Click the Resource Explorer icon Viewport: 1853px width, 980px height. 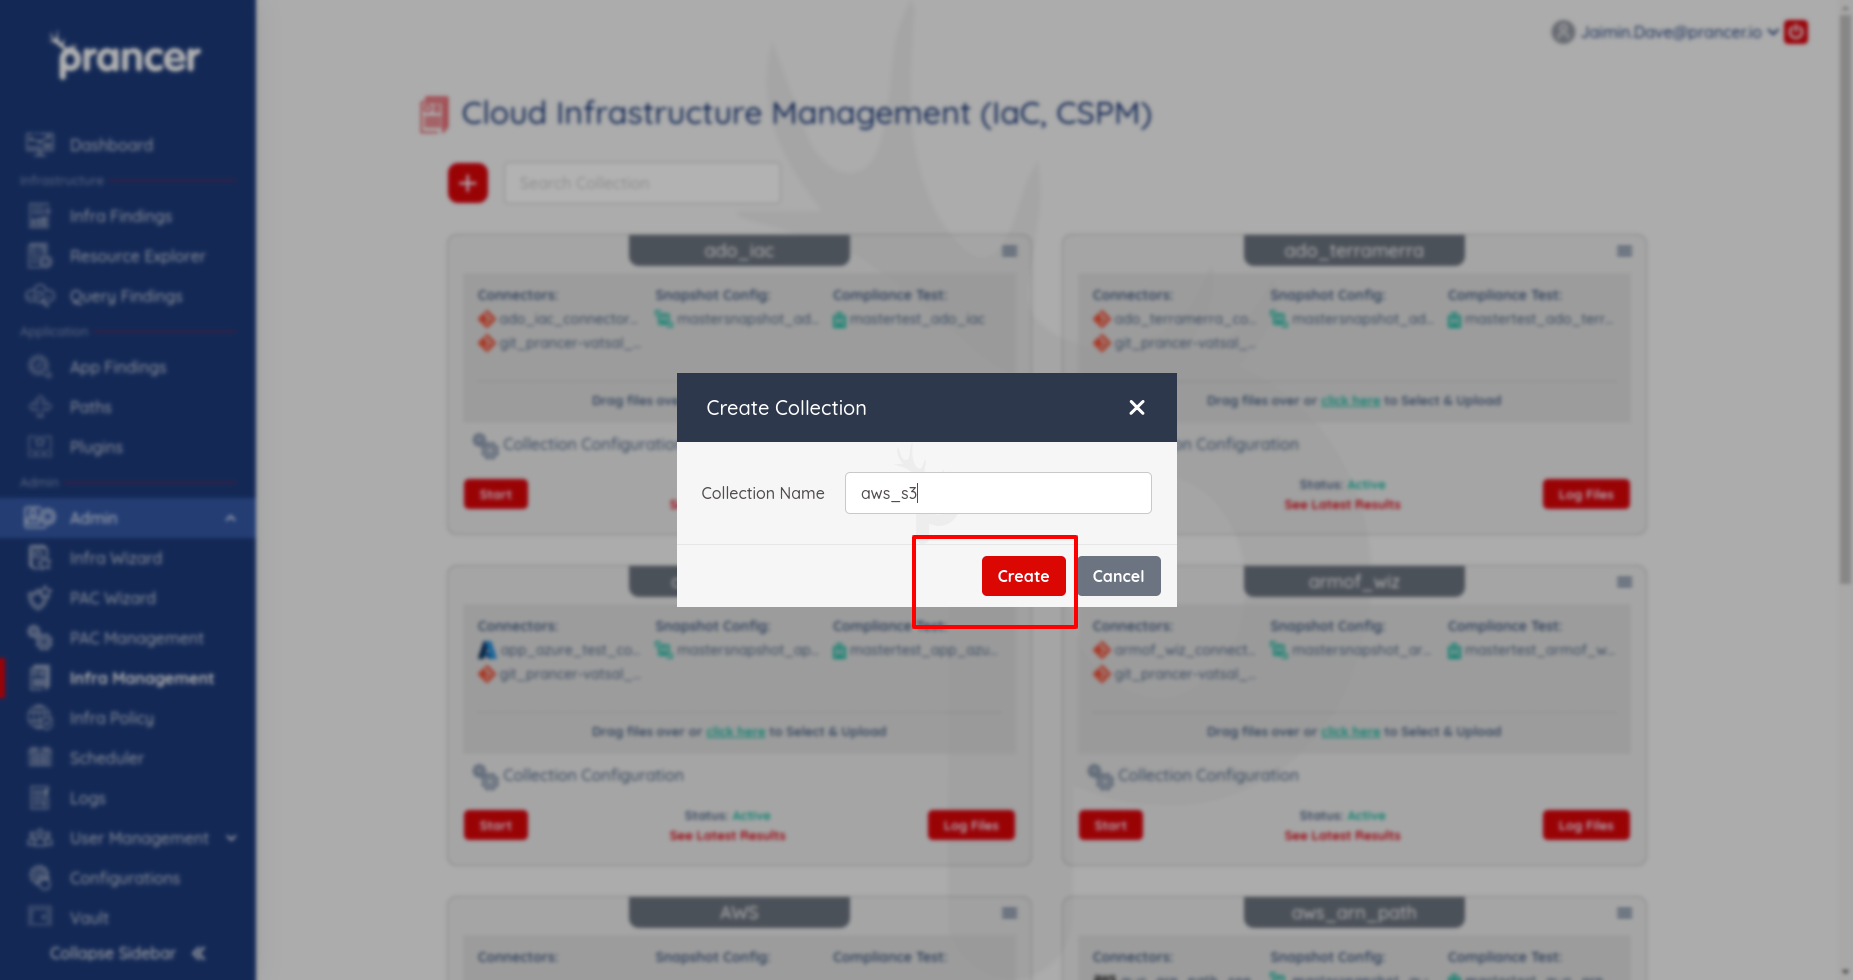coord(40,255)
